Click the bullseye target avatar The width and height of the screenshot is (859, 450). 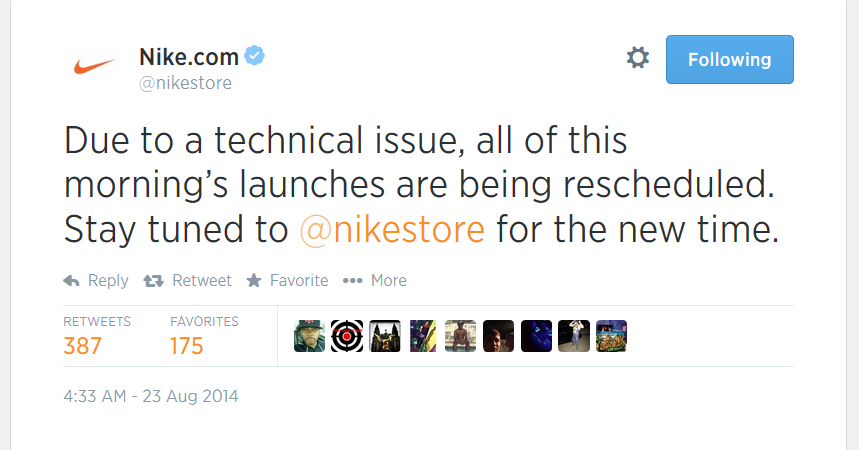point(347,336)
